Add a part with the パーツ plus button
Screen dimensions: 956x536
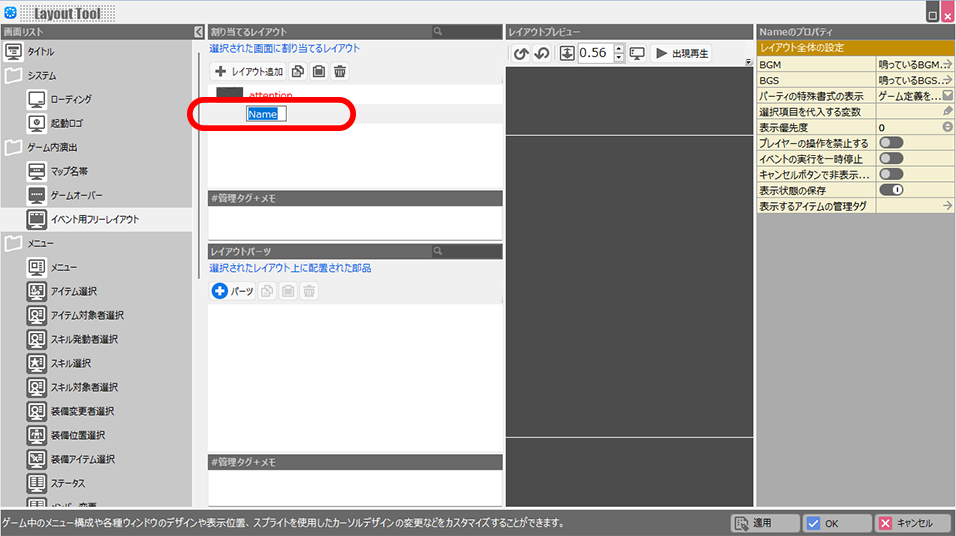coord(232,291)
